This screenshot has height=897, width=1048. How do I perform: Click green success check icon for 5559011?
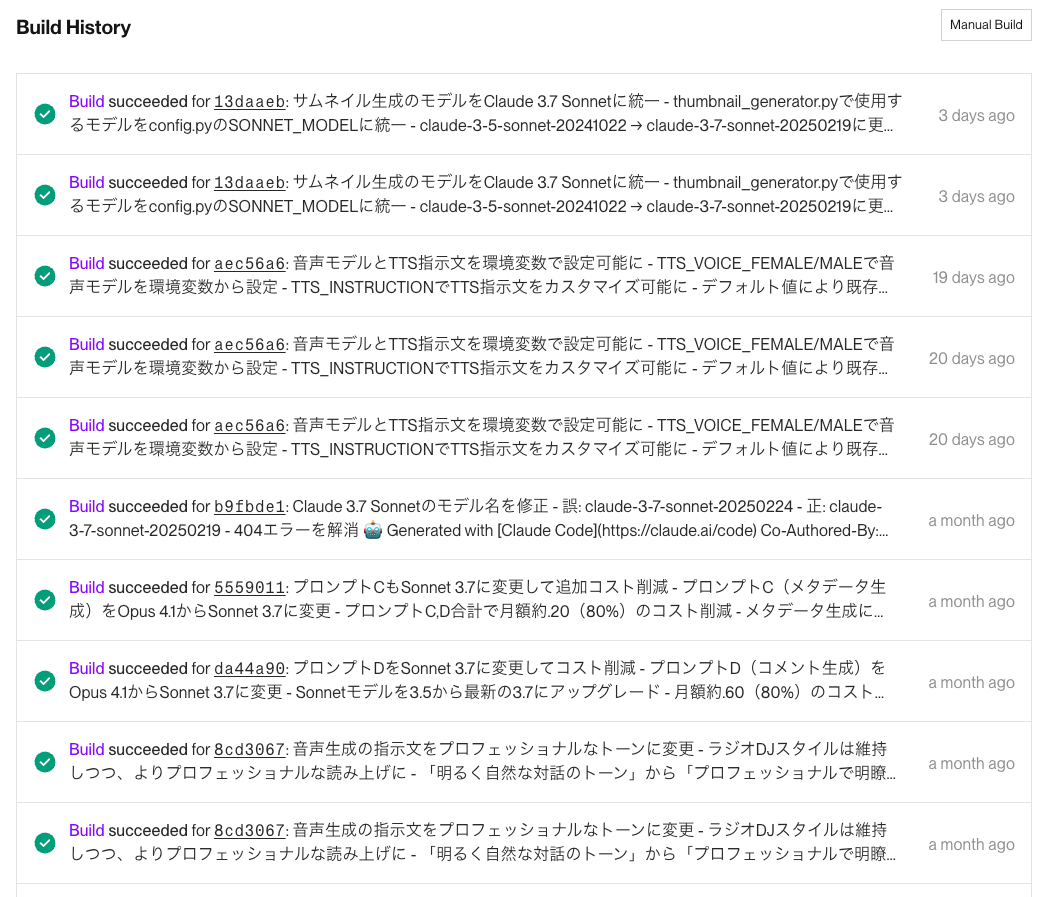pyautogui.click(x=45, y=600)
